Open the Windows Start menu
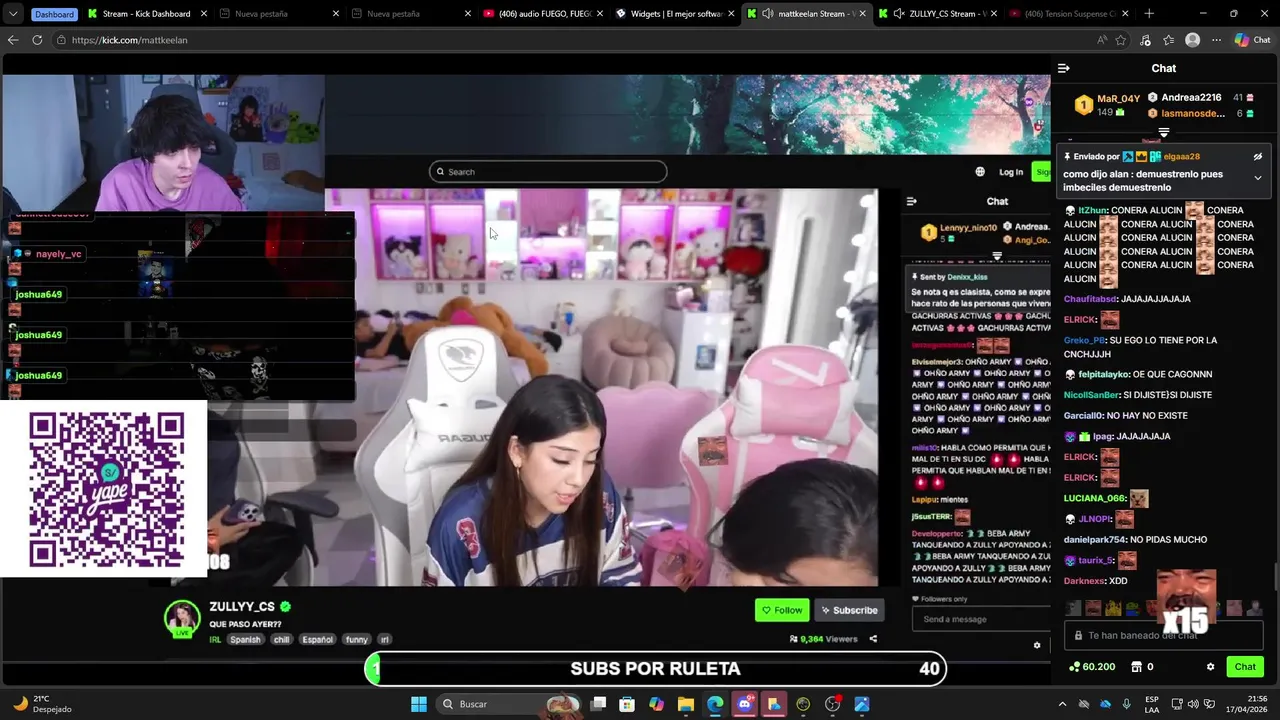Image resolution: width=1280 pixels, height=720 pixels. [419, 704]
